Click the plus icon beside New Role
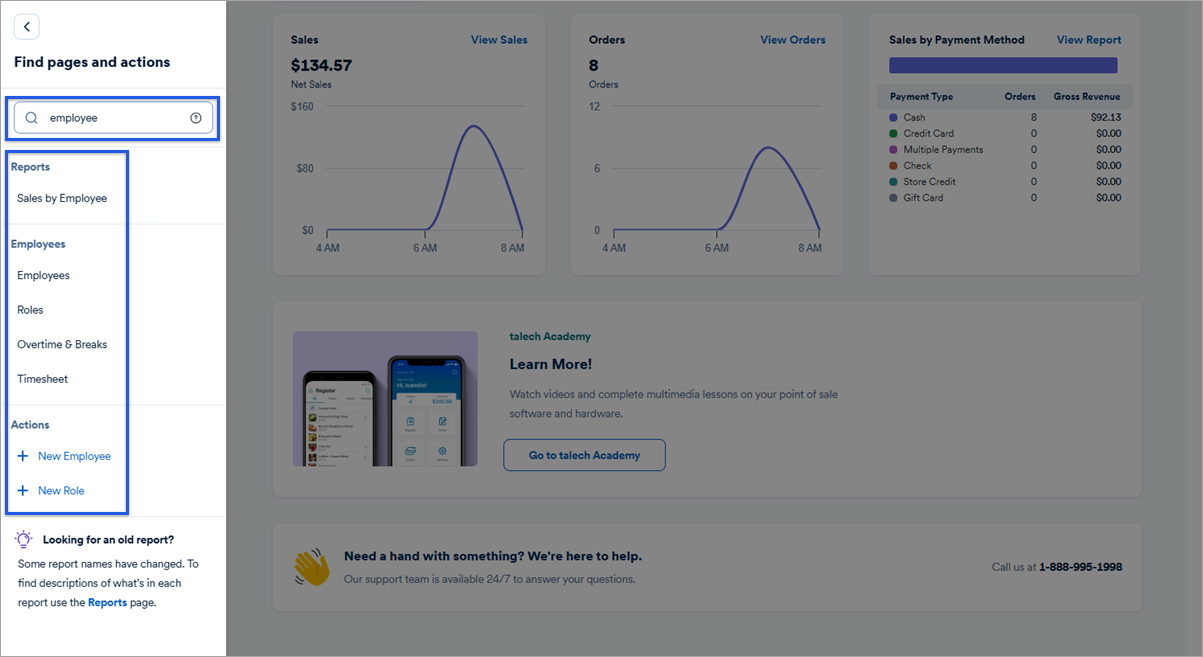1203x657 pixels. [23, 491]
